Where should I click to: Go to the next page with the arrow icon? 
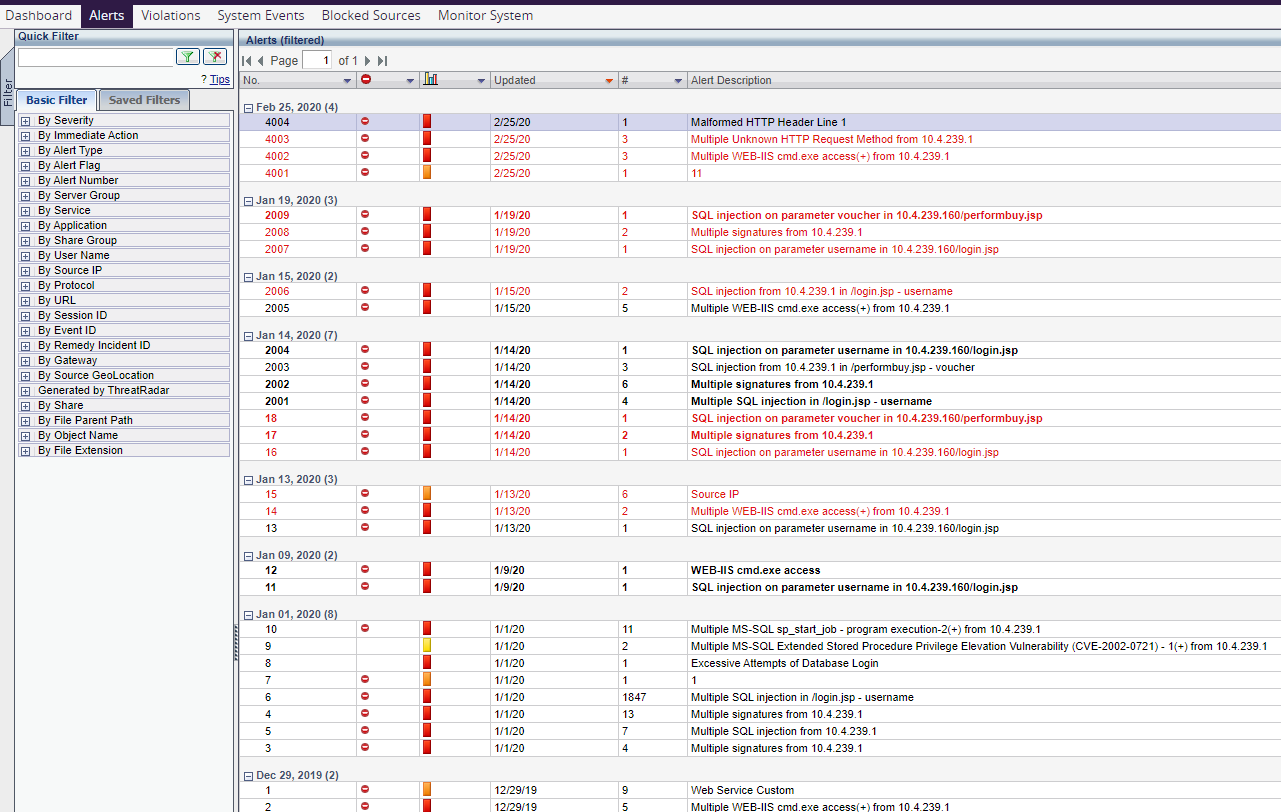368,60
